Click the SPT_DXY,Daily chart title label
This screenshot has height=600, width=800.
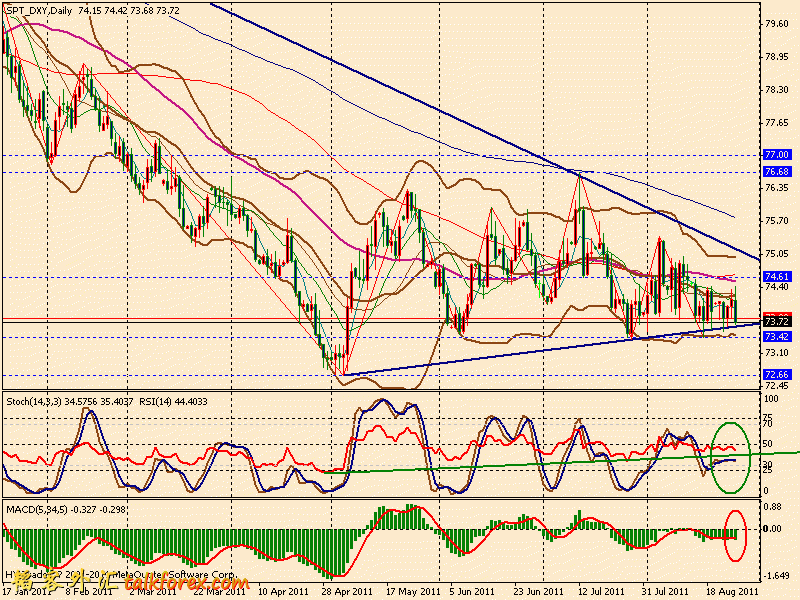(x=40, y=9)
